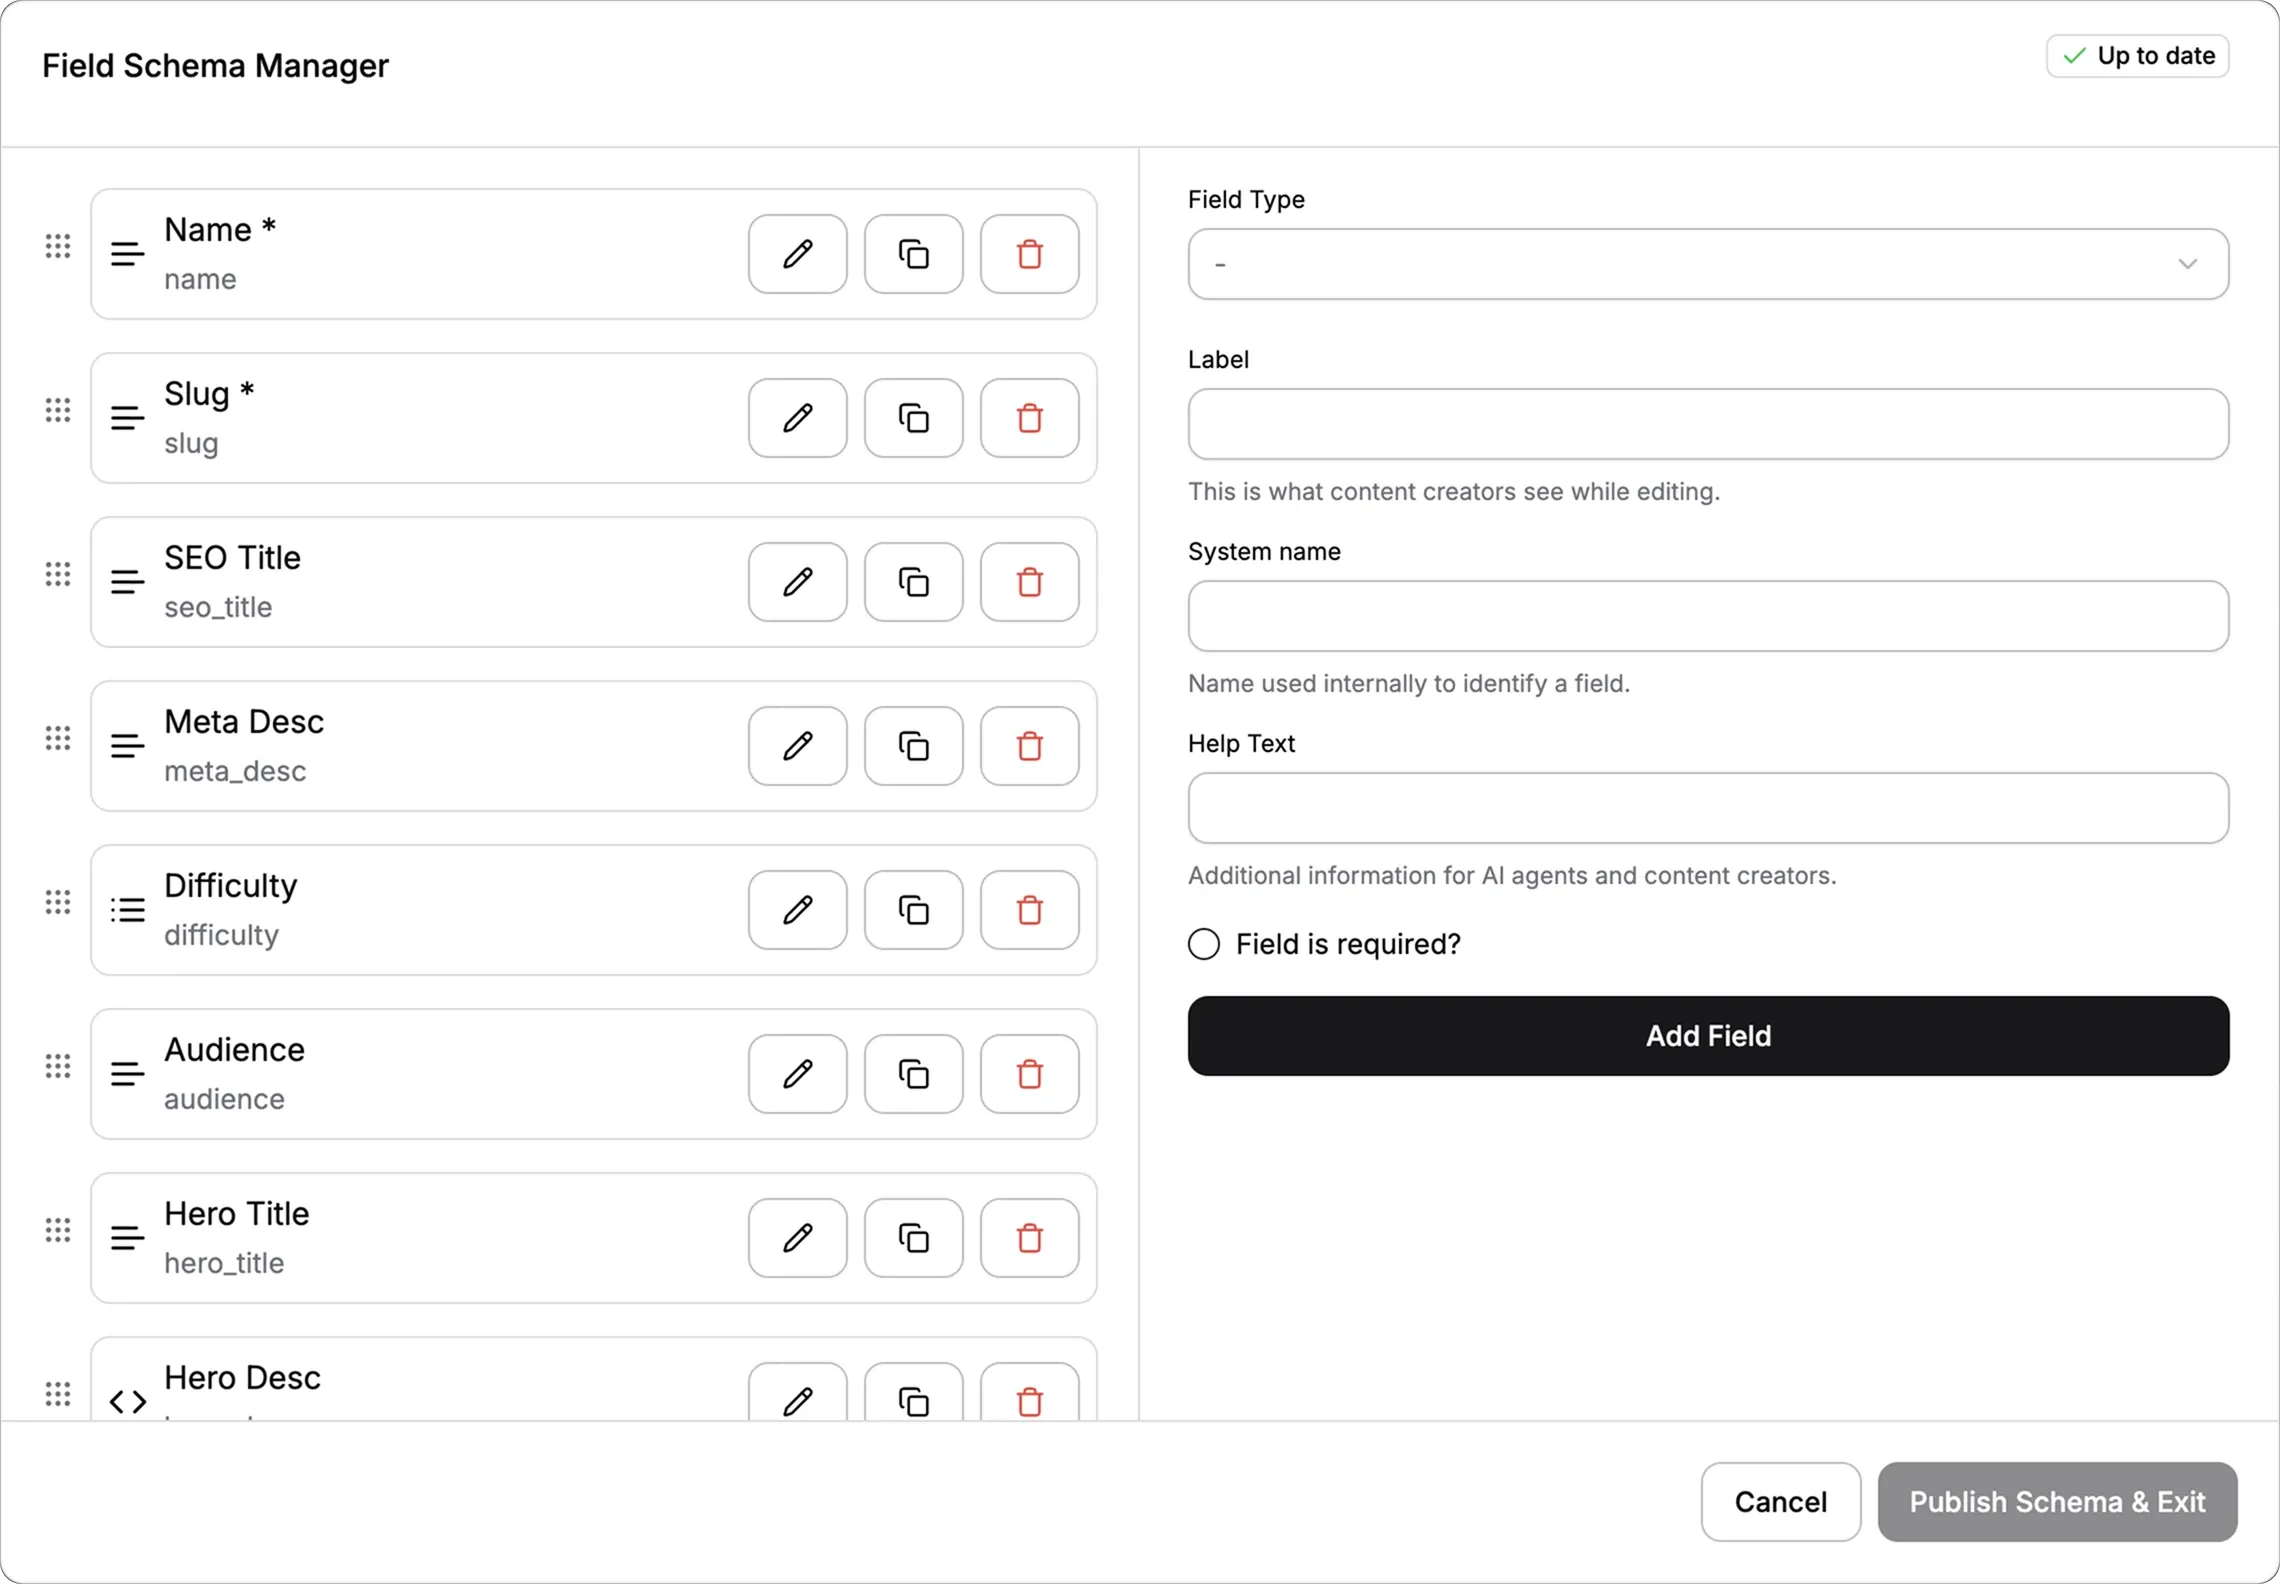This screenshot has width=2280, height=1584.
Task: Edit the Name field
Action: point(797,254)
